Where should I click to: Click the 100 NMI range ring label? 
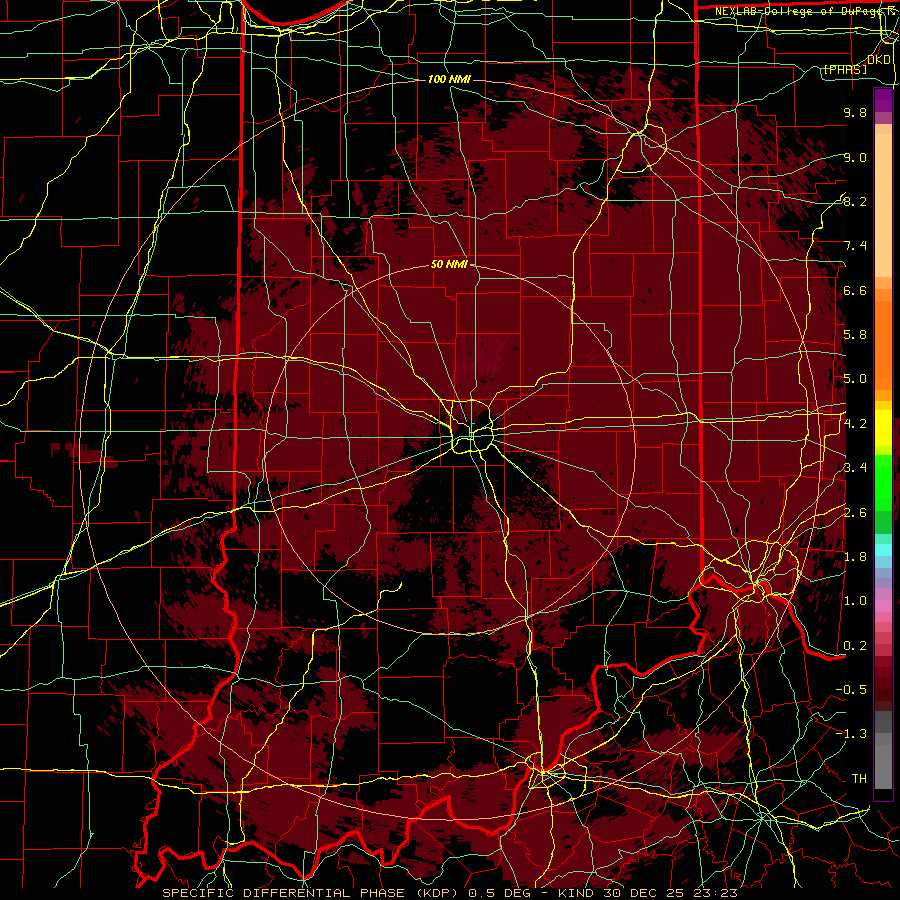[x=449, y=79]
